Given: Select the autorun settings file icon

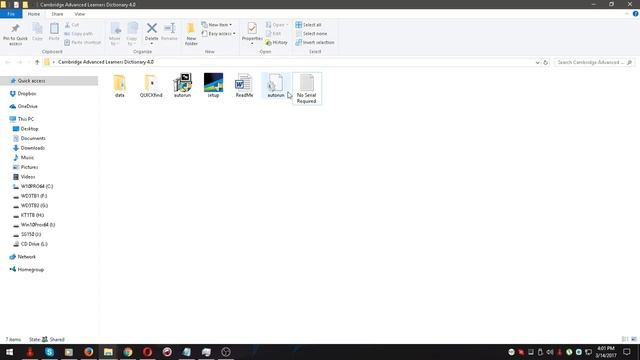Looking at the screenshot, I should point(276,85).
